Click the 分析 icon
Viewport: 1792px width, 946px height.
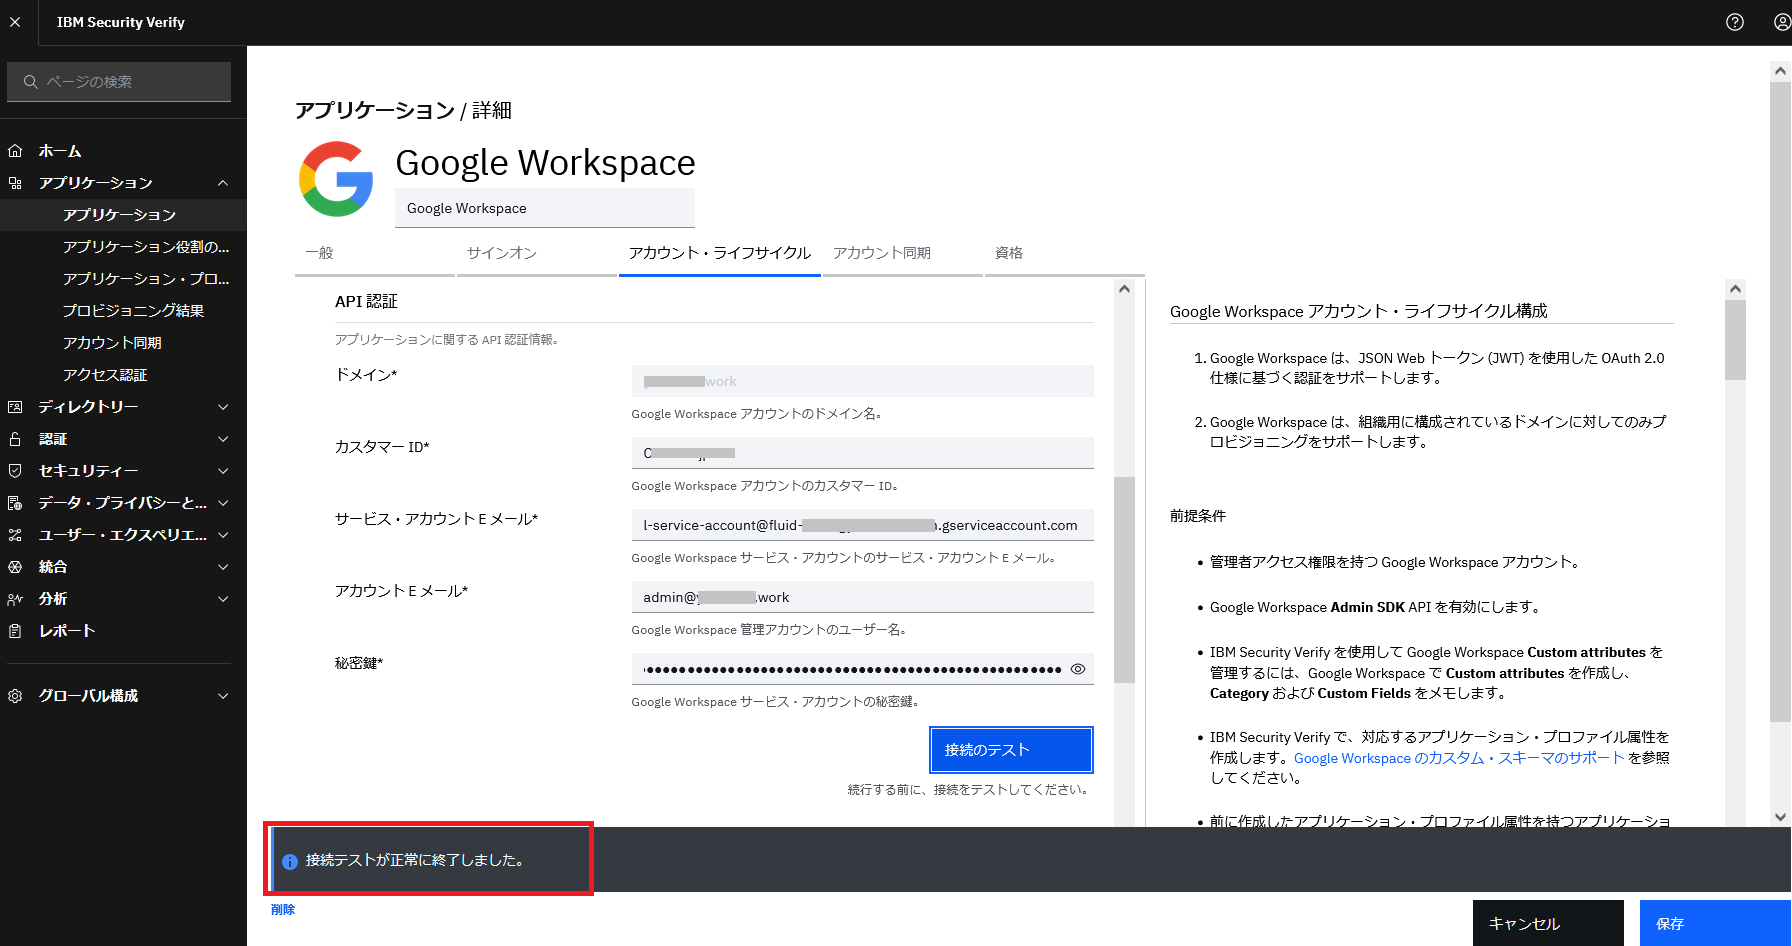(15, 599)
